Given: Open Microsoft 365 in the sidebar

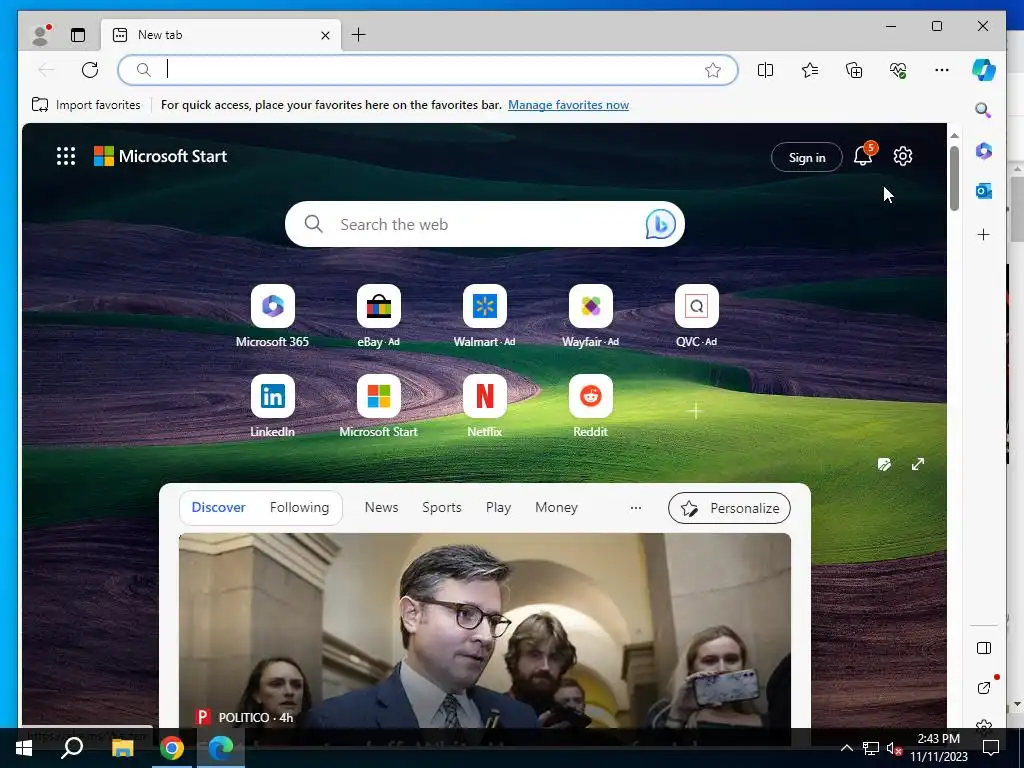Looking at the screenshot, I should click(x=984, y=152).
